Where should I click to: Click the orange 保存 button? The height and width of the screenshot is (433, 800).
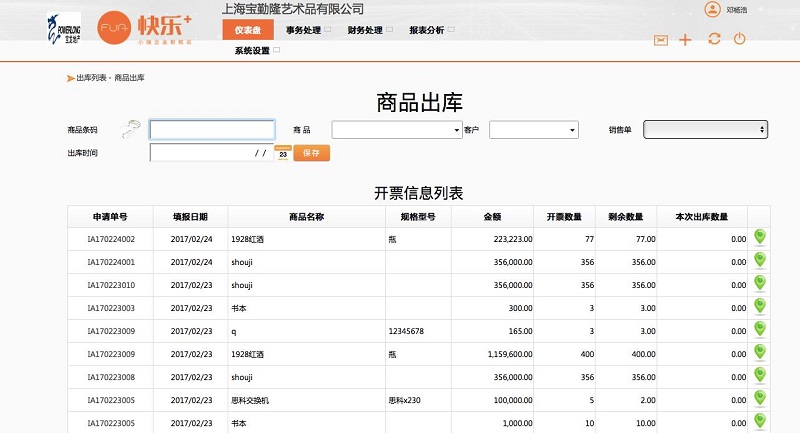311,153
